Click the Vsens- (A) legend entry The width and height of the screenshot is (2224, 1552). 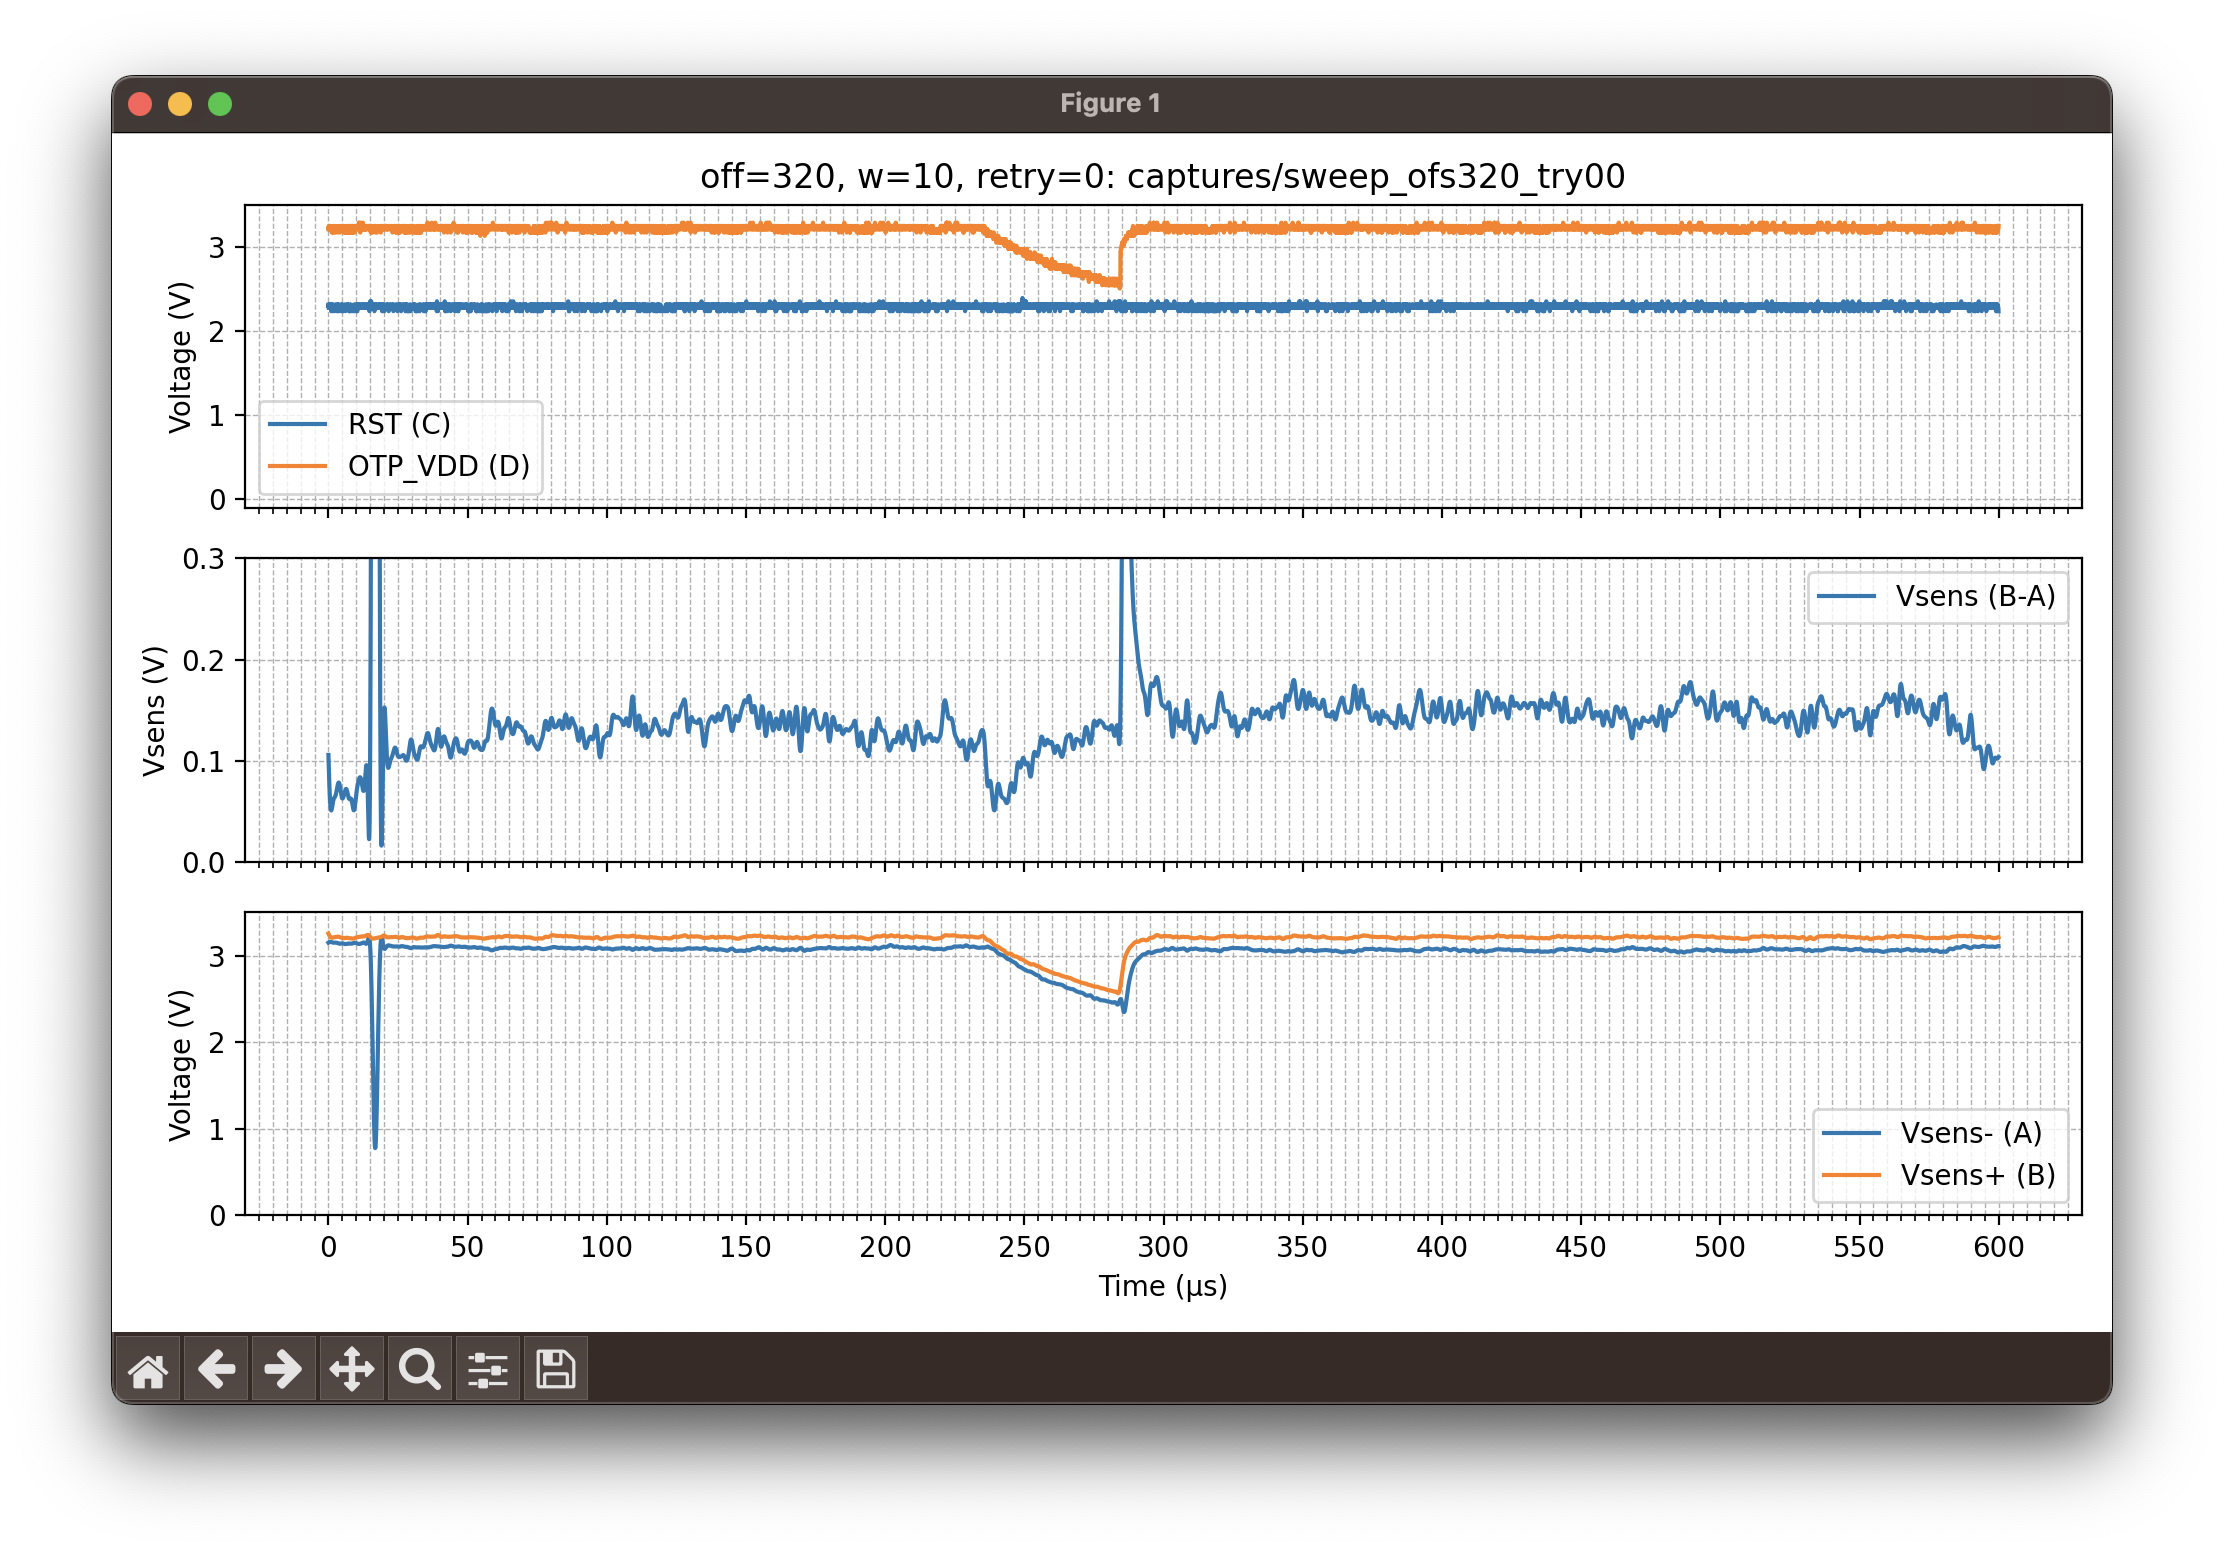[x=1971, y=1133]
